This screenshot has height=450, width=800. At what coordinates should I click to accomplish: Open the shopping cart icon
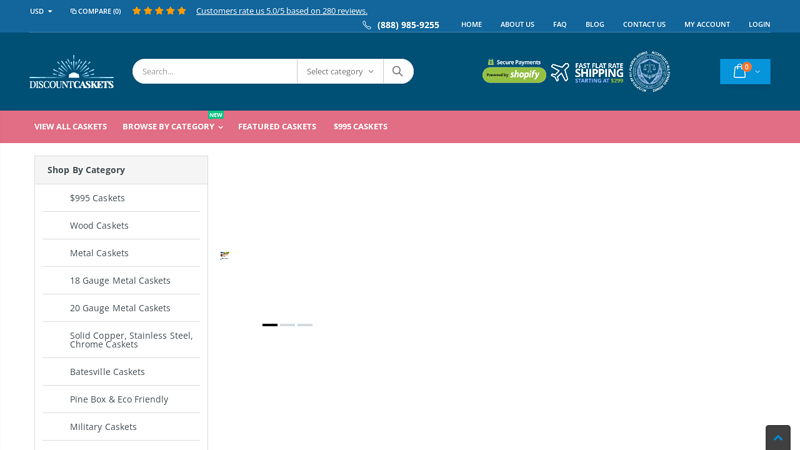[740, 71]
